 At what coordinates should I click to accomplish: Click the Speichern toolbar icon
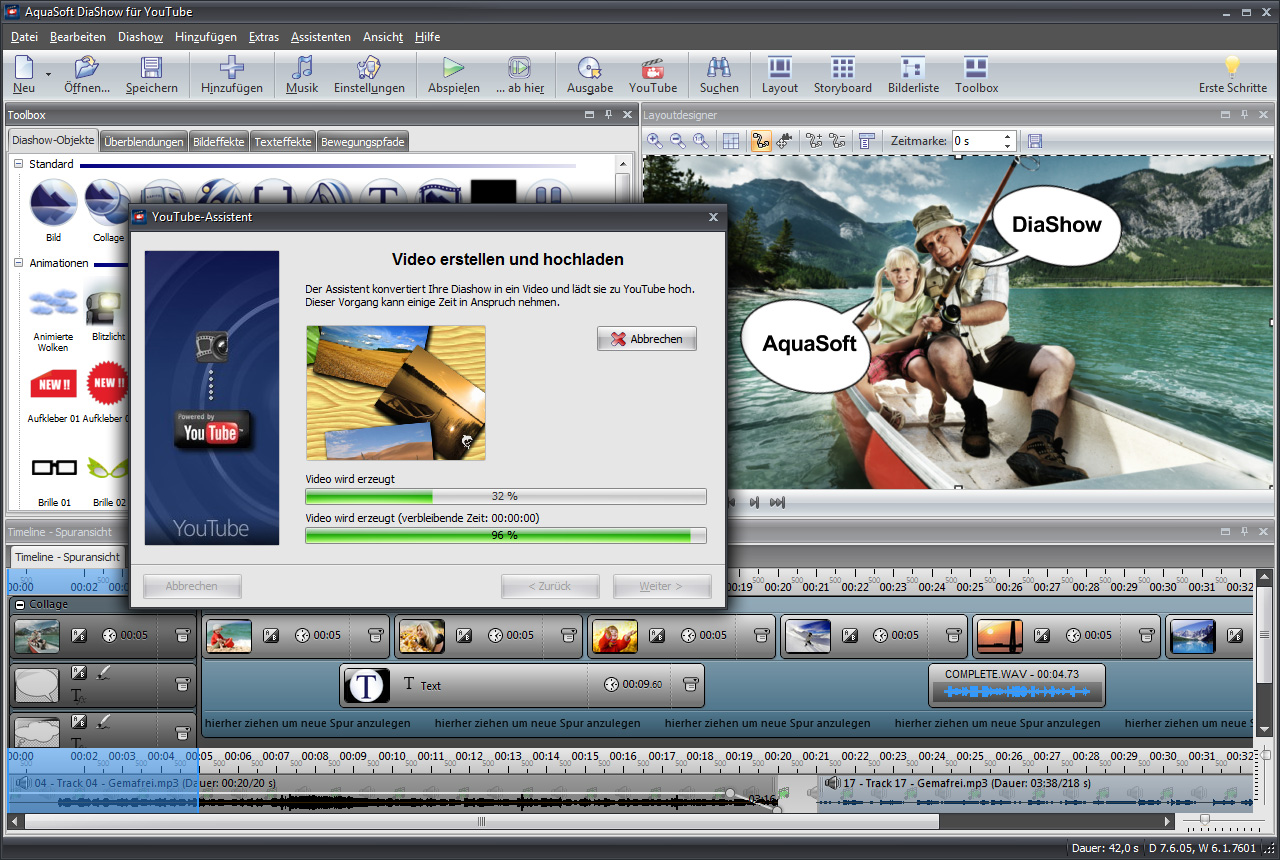(151, 68)
